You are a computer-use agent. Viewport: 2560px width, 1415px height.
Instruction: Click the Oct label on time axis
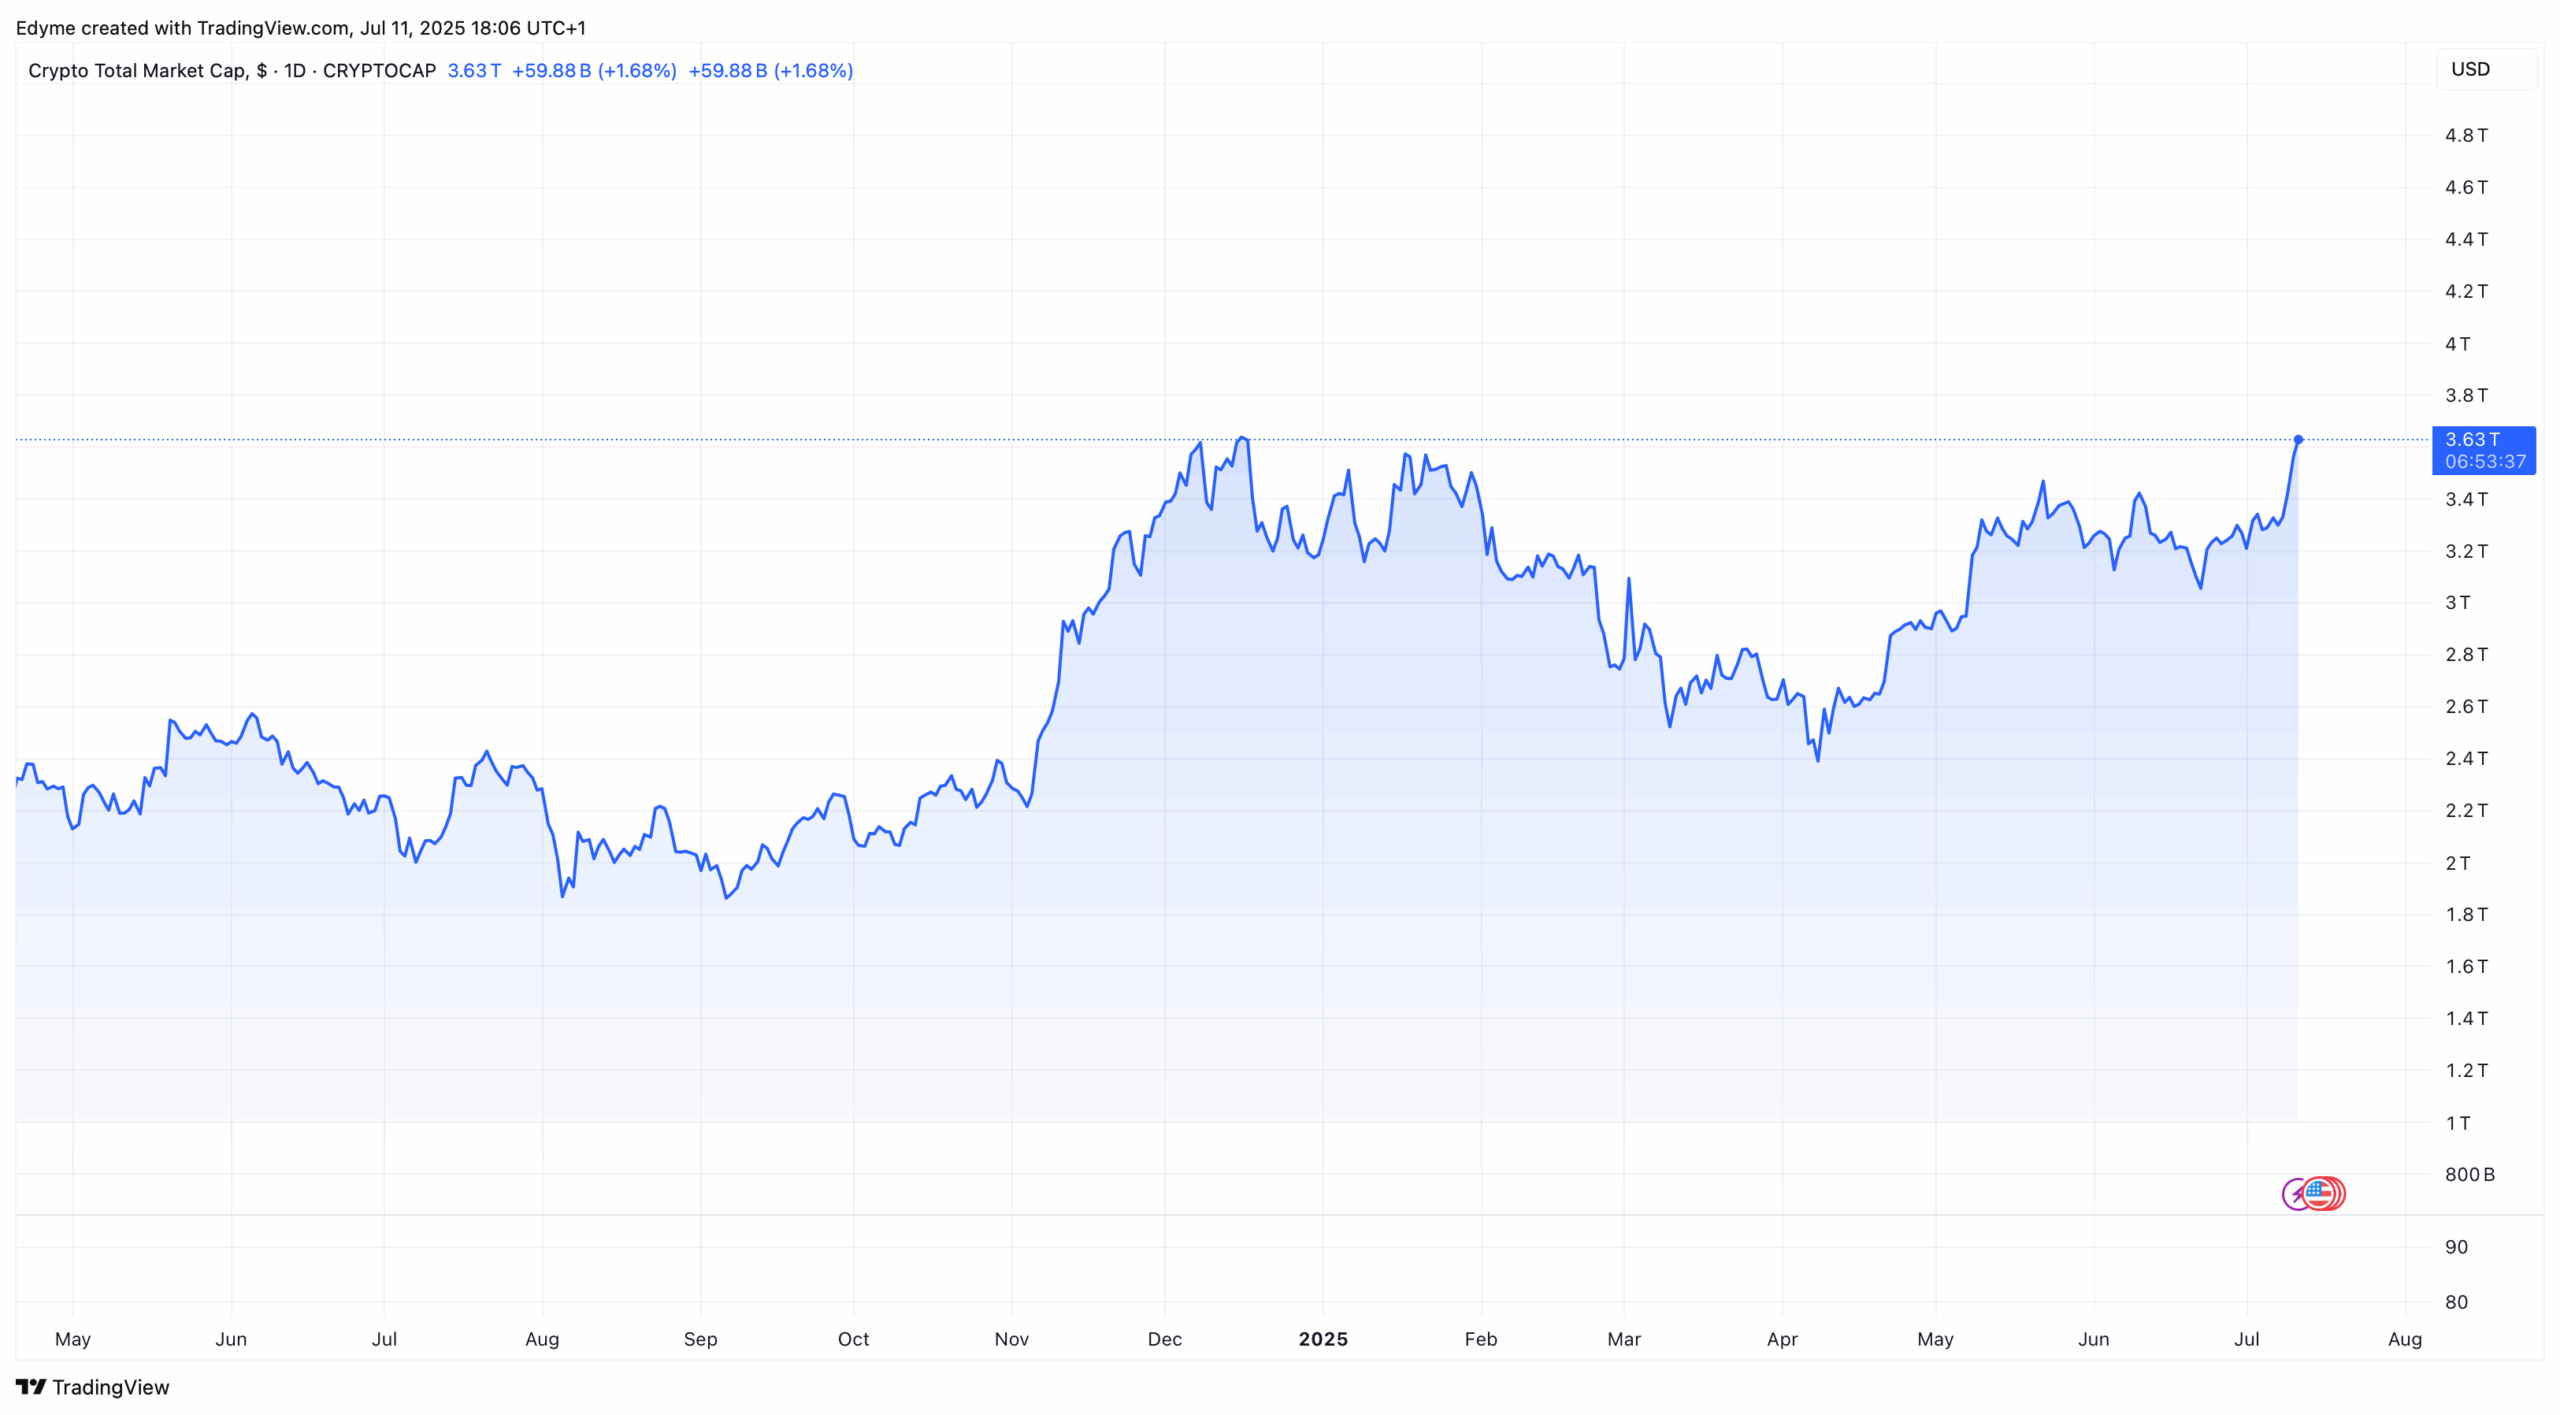(x=853, y=1339)
